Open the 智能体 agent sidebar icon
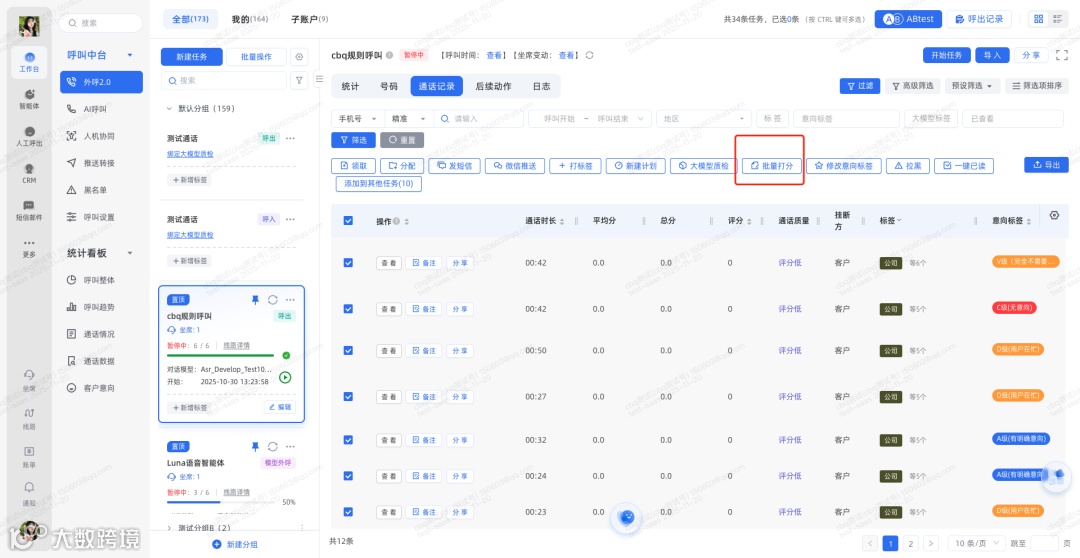This screenshot has width=1080, height=558. click(29, 99)
